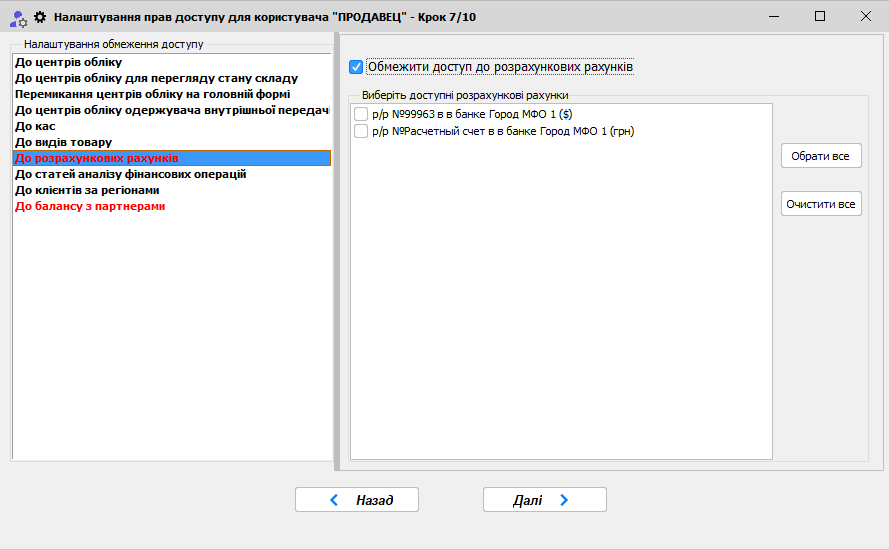Open 'До статей аналізу фінансових операцій'
Viewport: 889px width, 550px height.
130,174
